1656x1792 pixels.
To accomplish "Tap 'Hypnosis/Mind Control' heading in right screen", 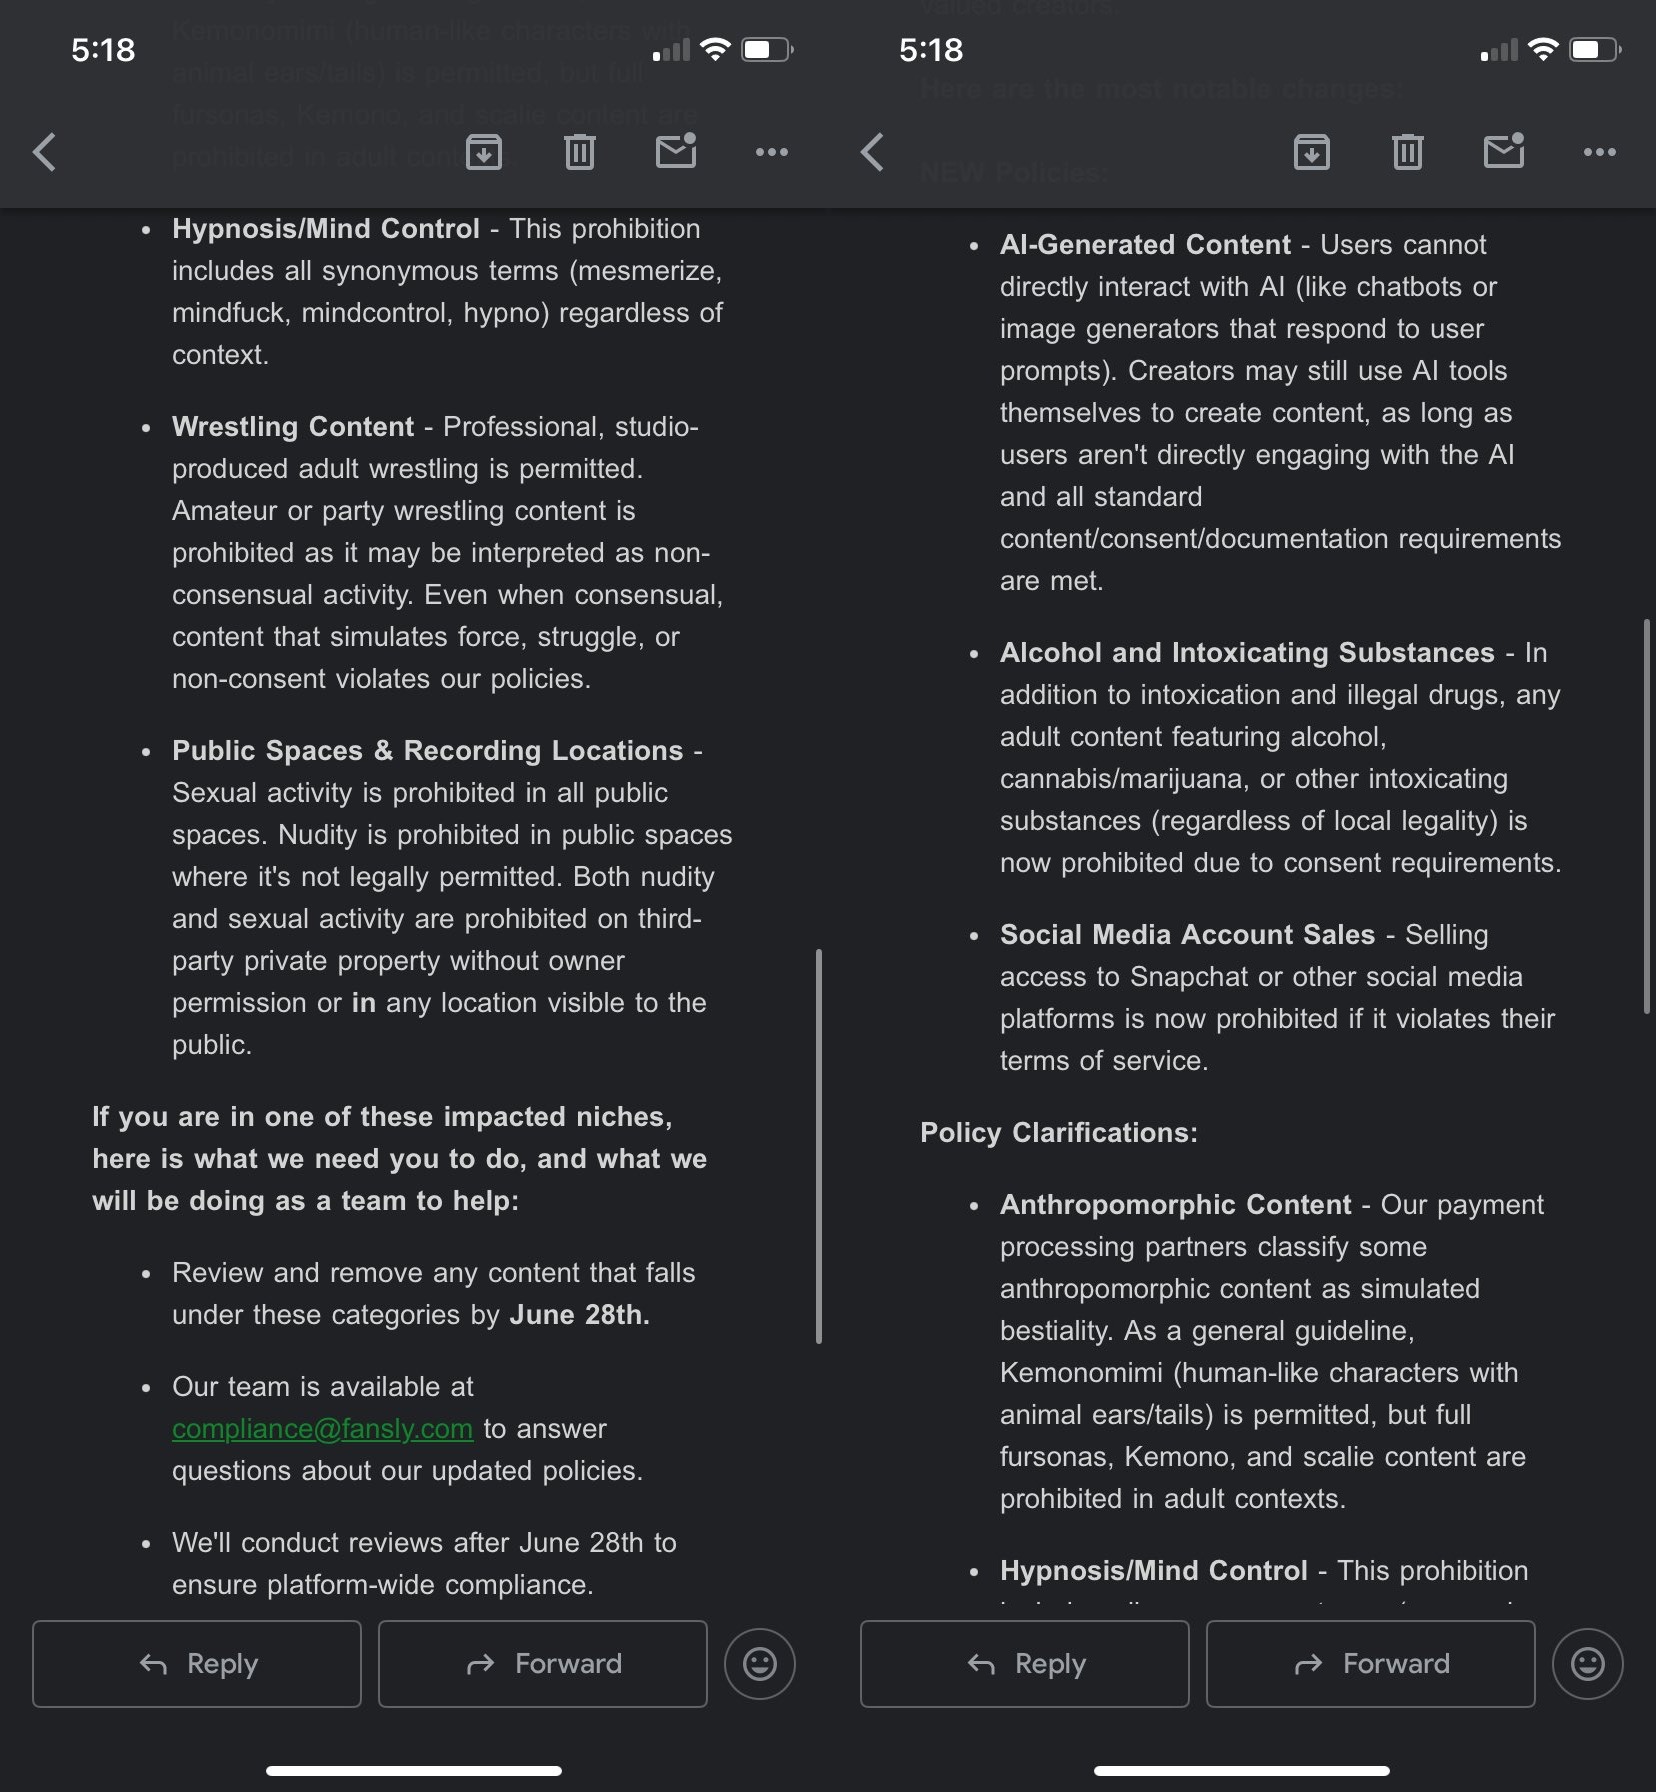I will (x=1154, y=1571).
